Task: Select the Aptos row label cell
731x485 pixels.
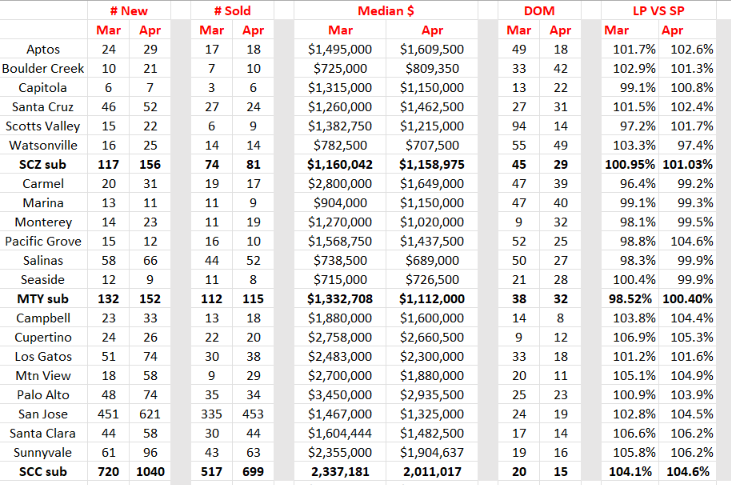Action: coord(43,49)
